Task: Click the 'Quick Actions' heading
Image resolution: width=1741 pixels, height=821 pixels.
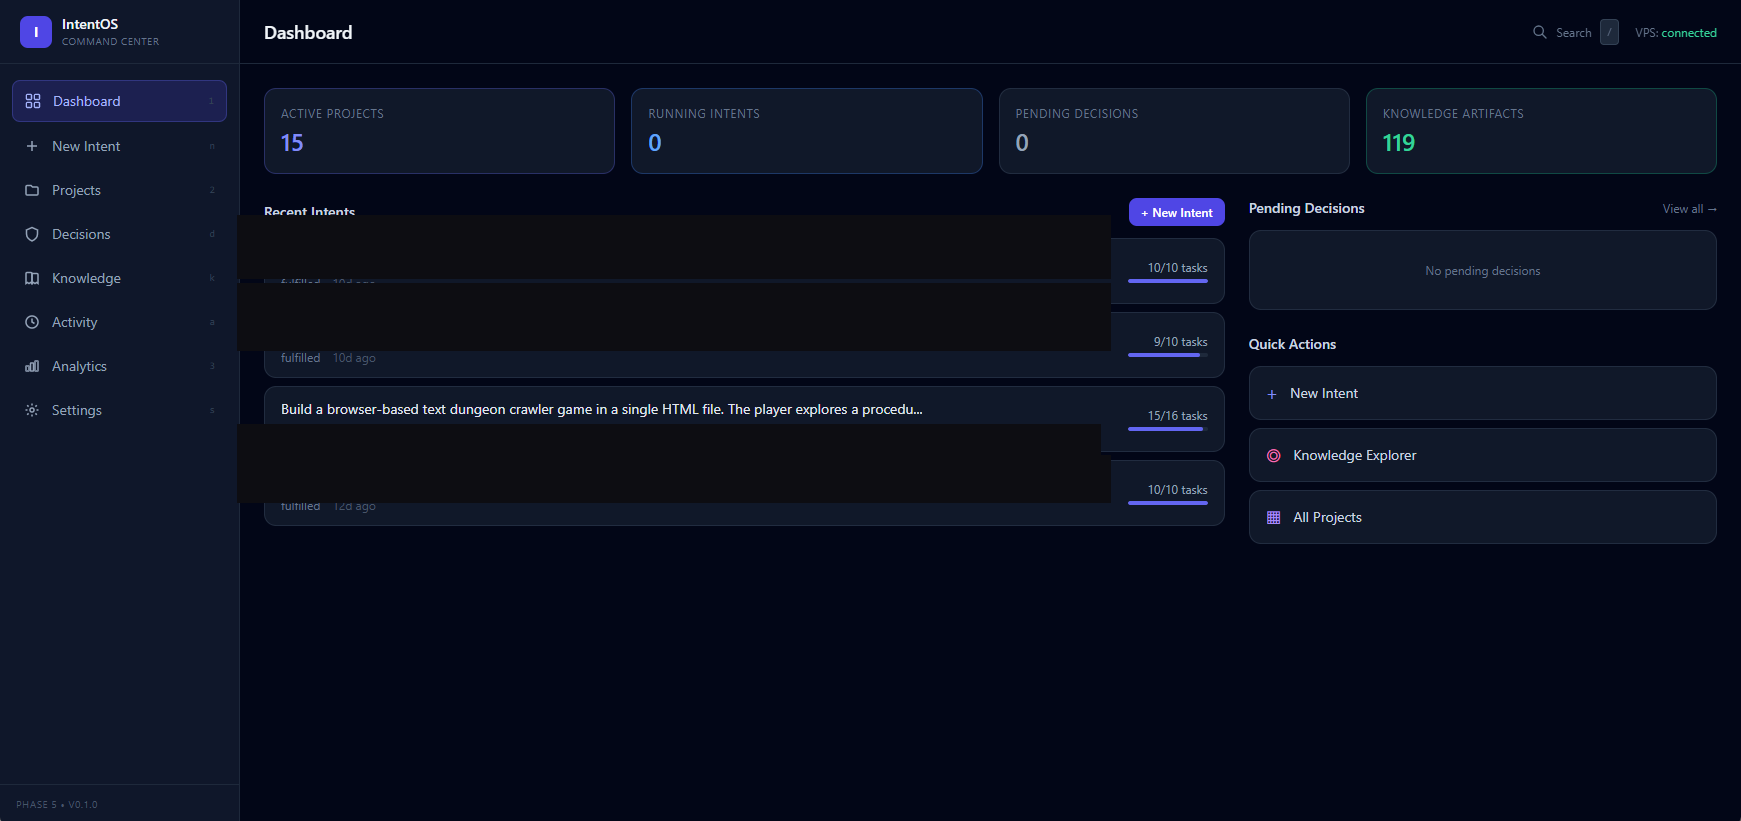Action: 1292,344
